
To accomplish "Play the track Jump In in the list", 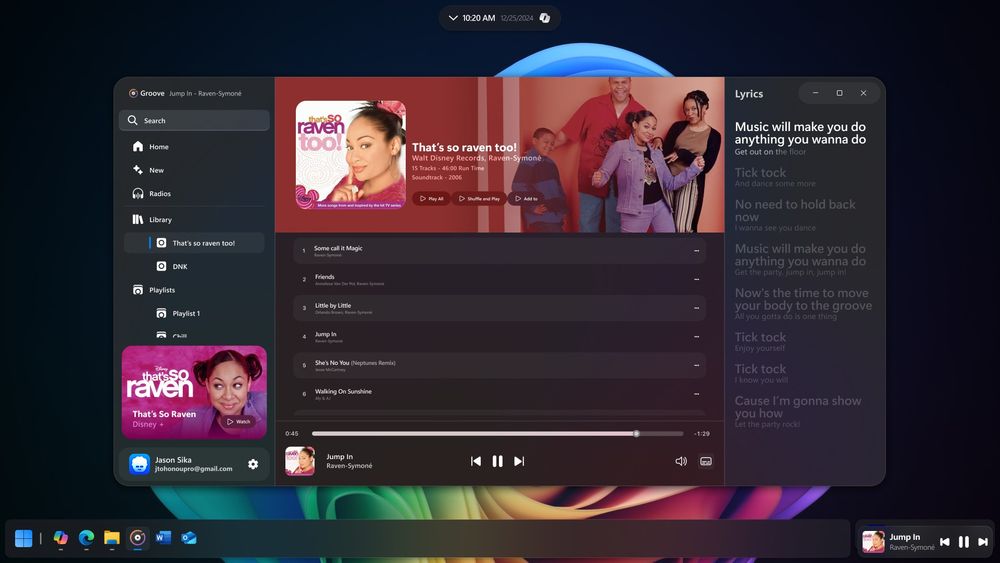I will click(499, 337).
